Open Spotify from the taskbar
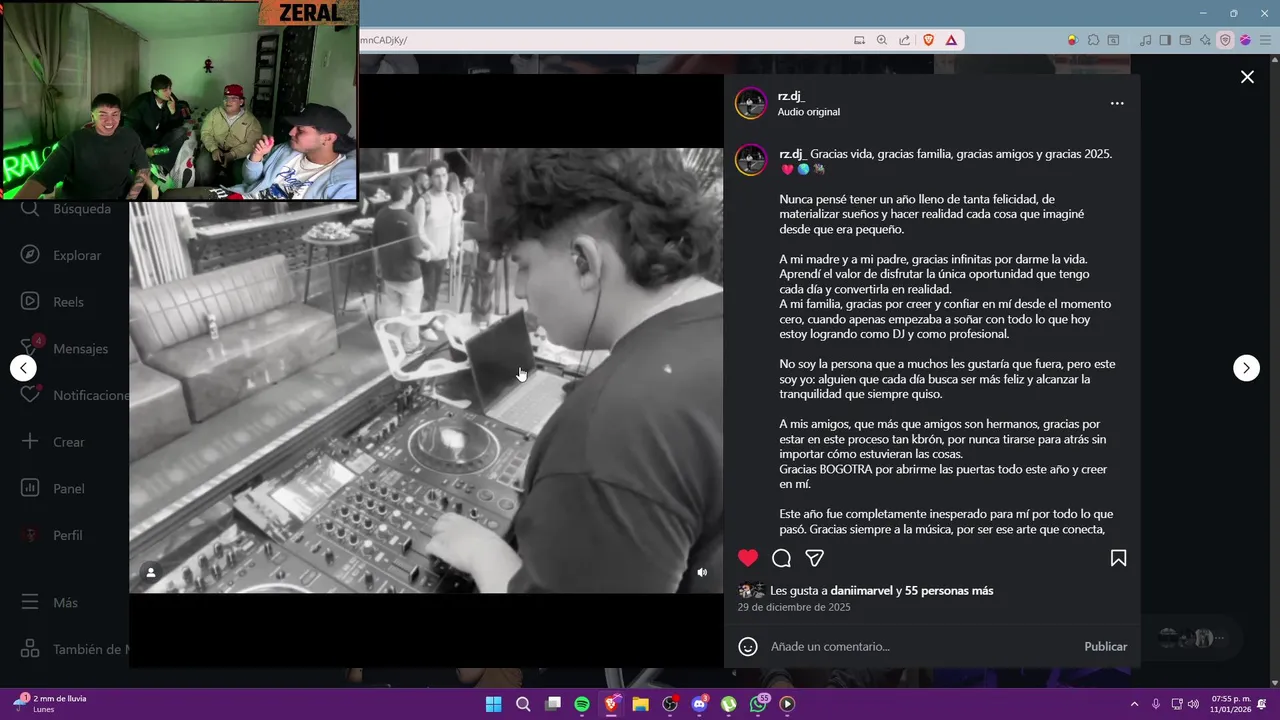The width and height of the screenshot is (1280, 720). coord(582,704)
